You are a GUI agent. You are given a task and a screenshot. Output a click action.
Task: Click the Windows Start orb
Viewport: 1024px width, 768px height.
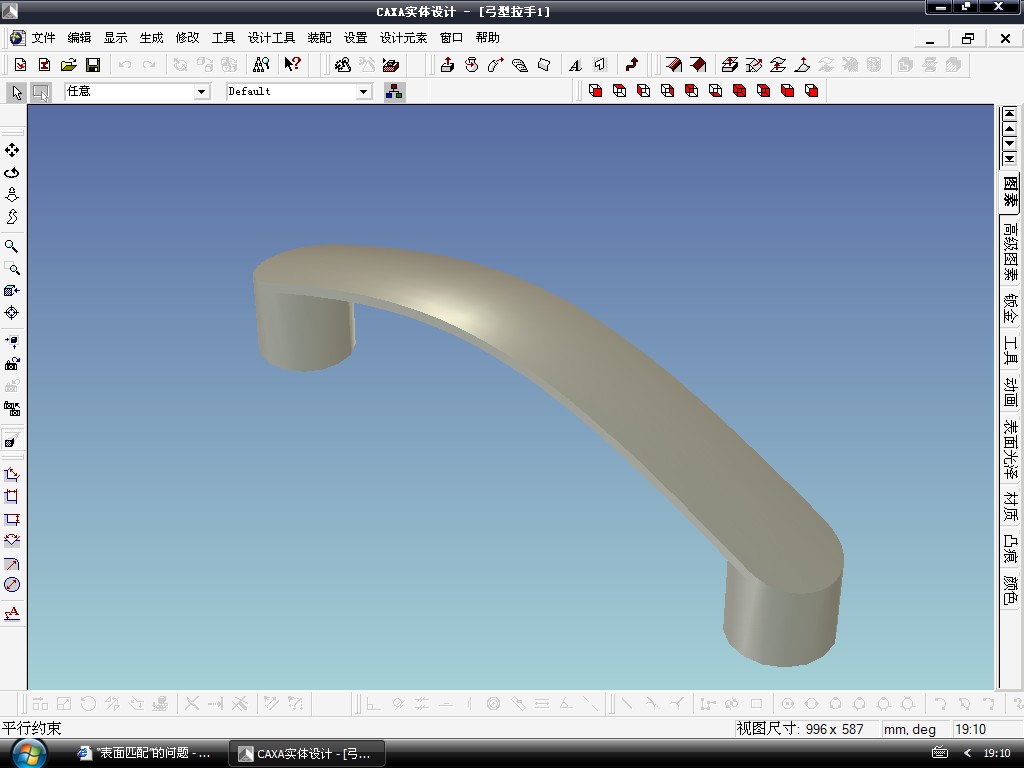point(28,754)
